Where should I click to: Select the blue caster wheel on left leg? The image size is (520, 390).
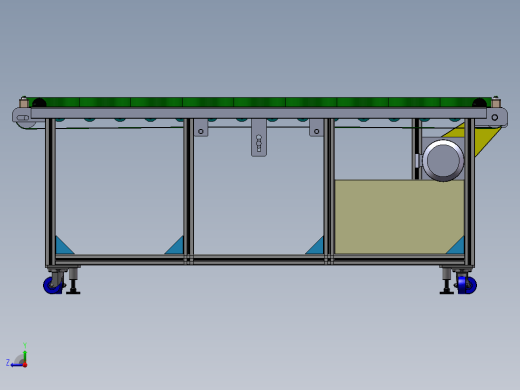[x=53, y=285]
